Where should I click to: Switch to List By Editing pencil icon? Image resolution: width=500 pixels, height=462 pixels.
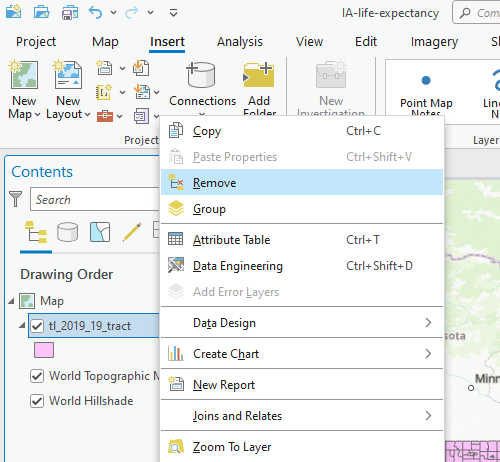click(x=131, y=232)
